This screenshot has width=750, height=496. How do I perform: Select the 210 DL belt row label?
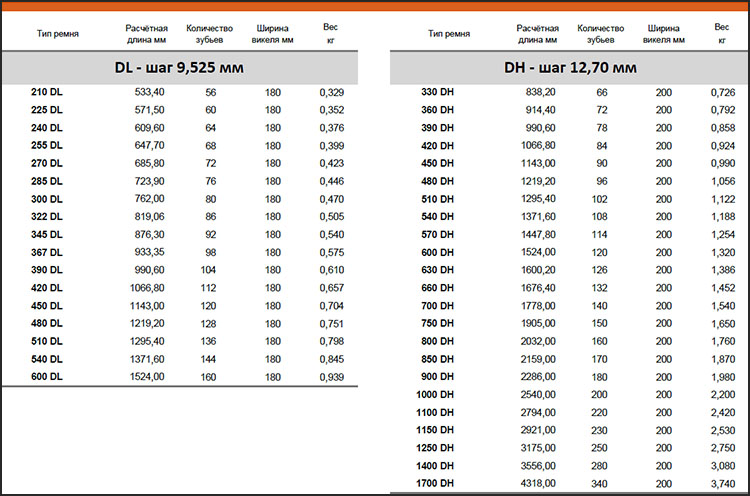[46, 92]
